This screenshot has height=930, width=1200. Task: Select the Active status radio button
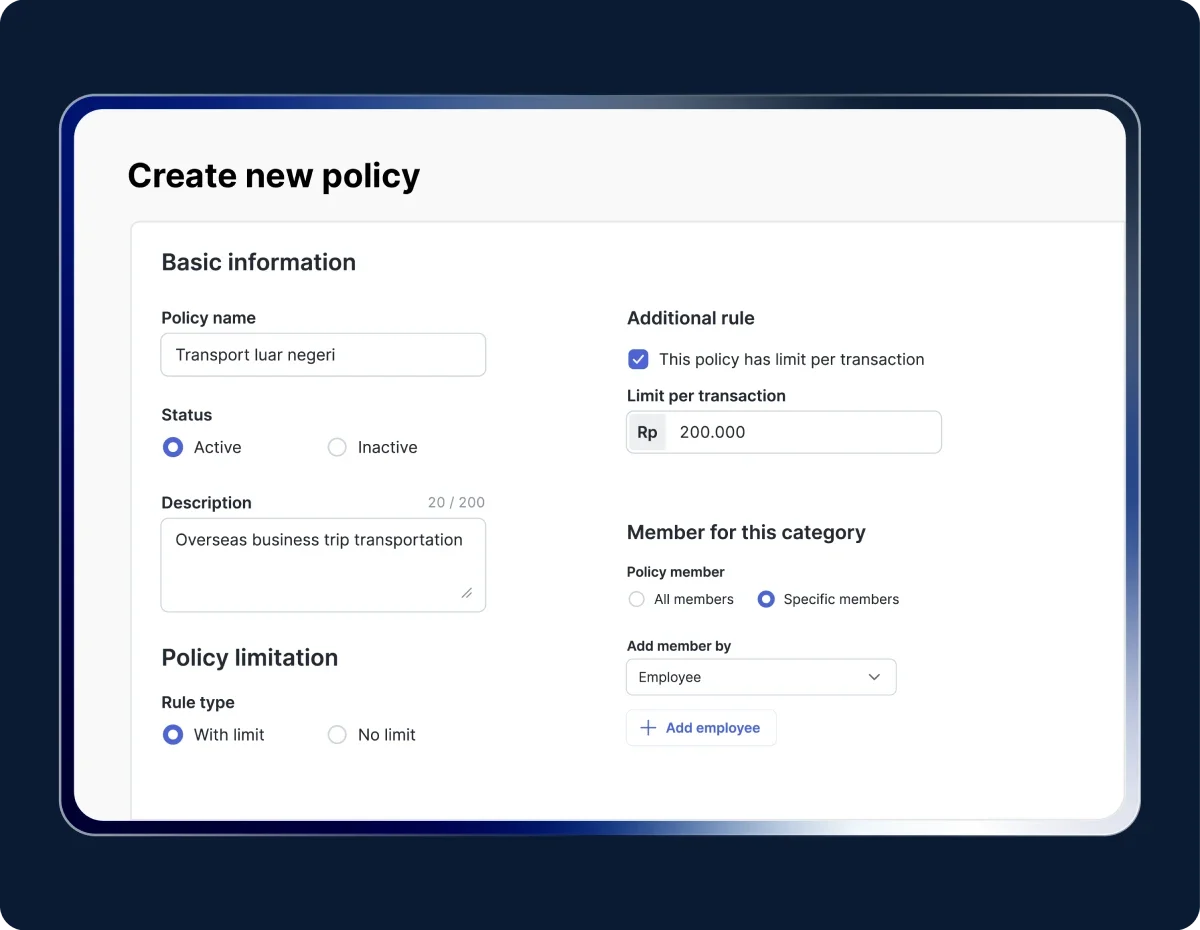173,447
